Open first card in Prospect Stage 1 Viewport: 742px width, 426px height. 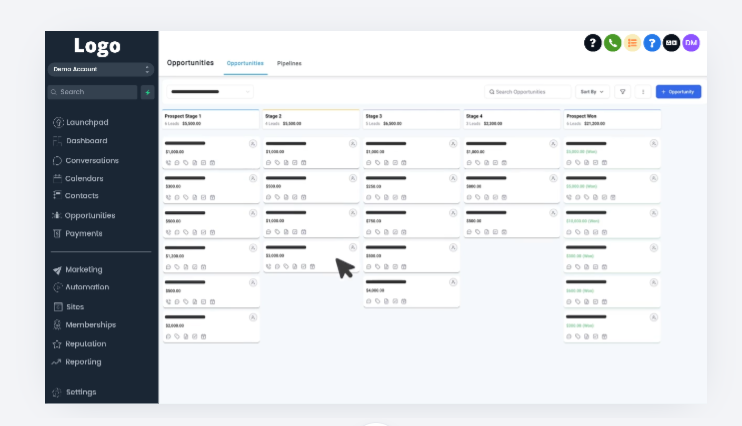click(211, 150)
